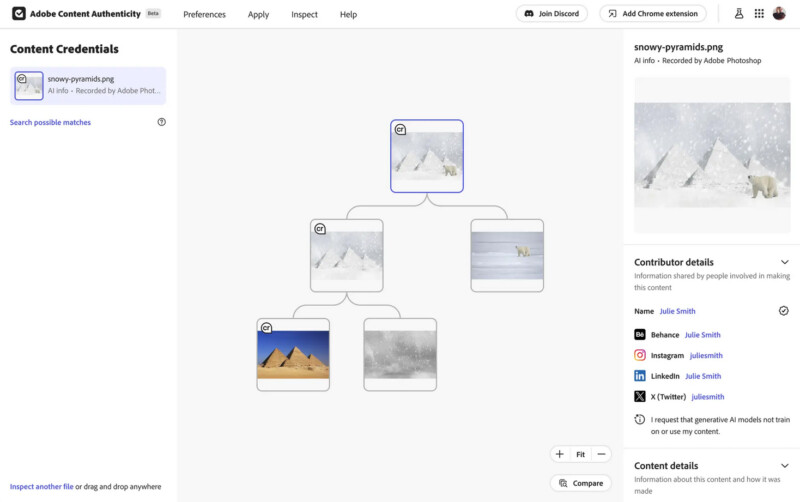Click the verified checkmark next to Name
Screen dimensions: 800x502
point(784,311)
